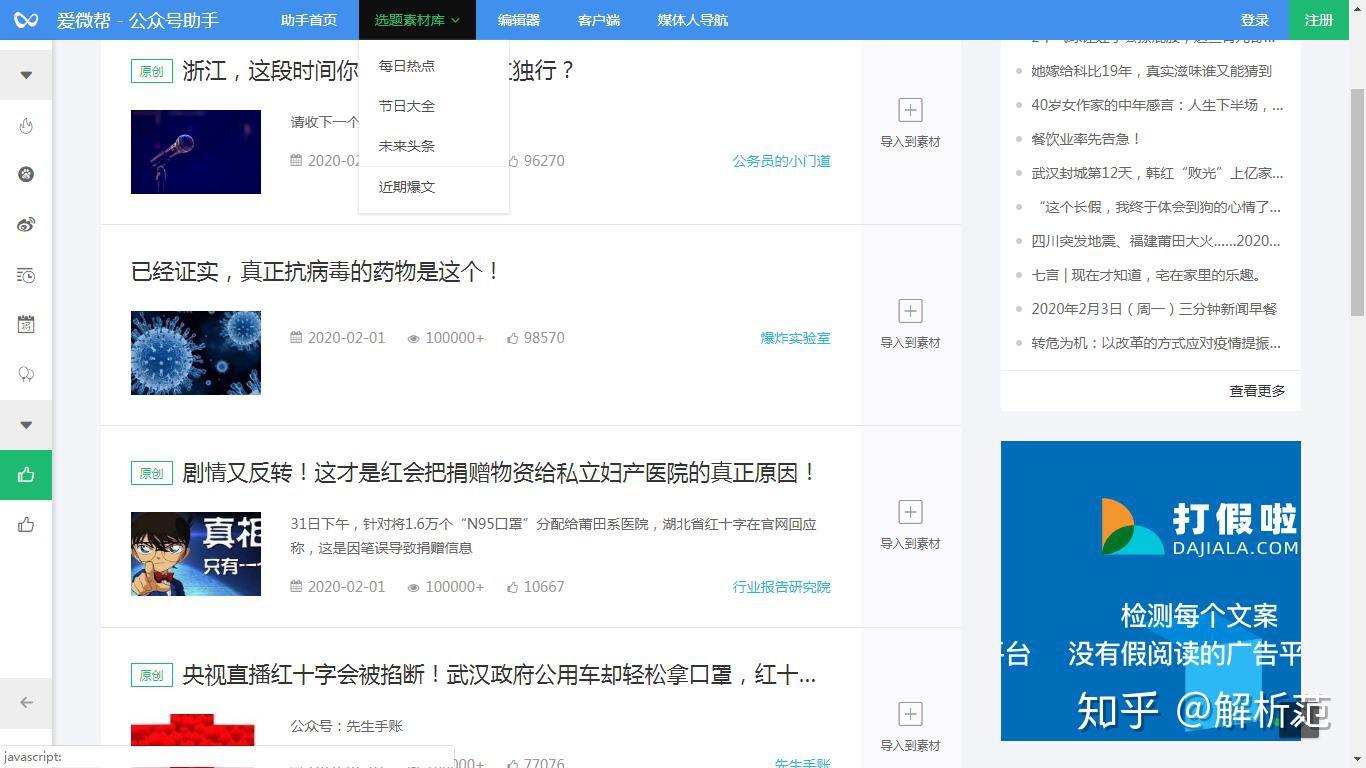Click the like count 98570
The width and height of the screenshot is (1366, 768).
tap(544, 338)
